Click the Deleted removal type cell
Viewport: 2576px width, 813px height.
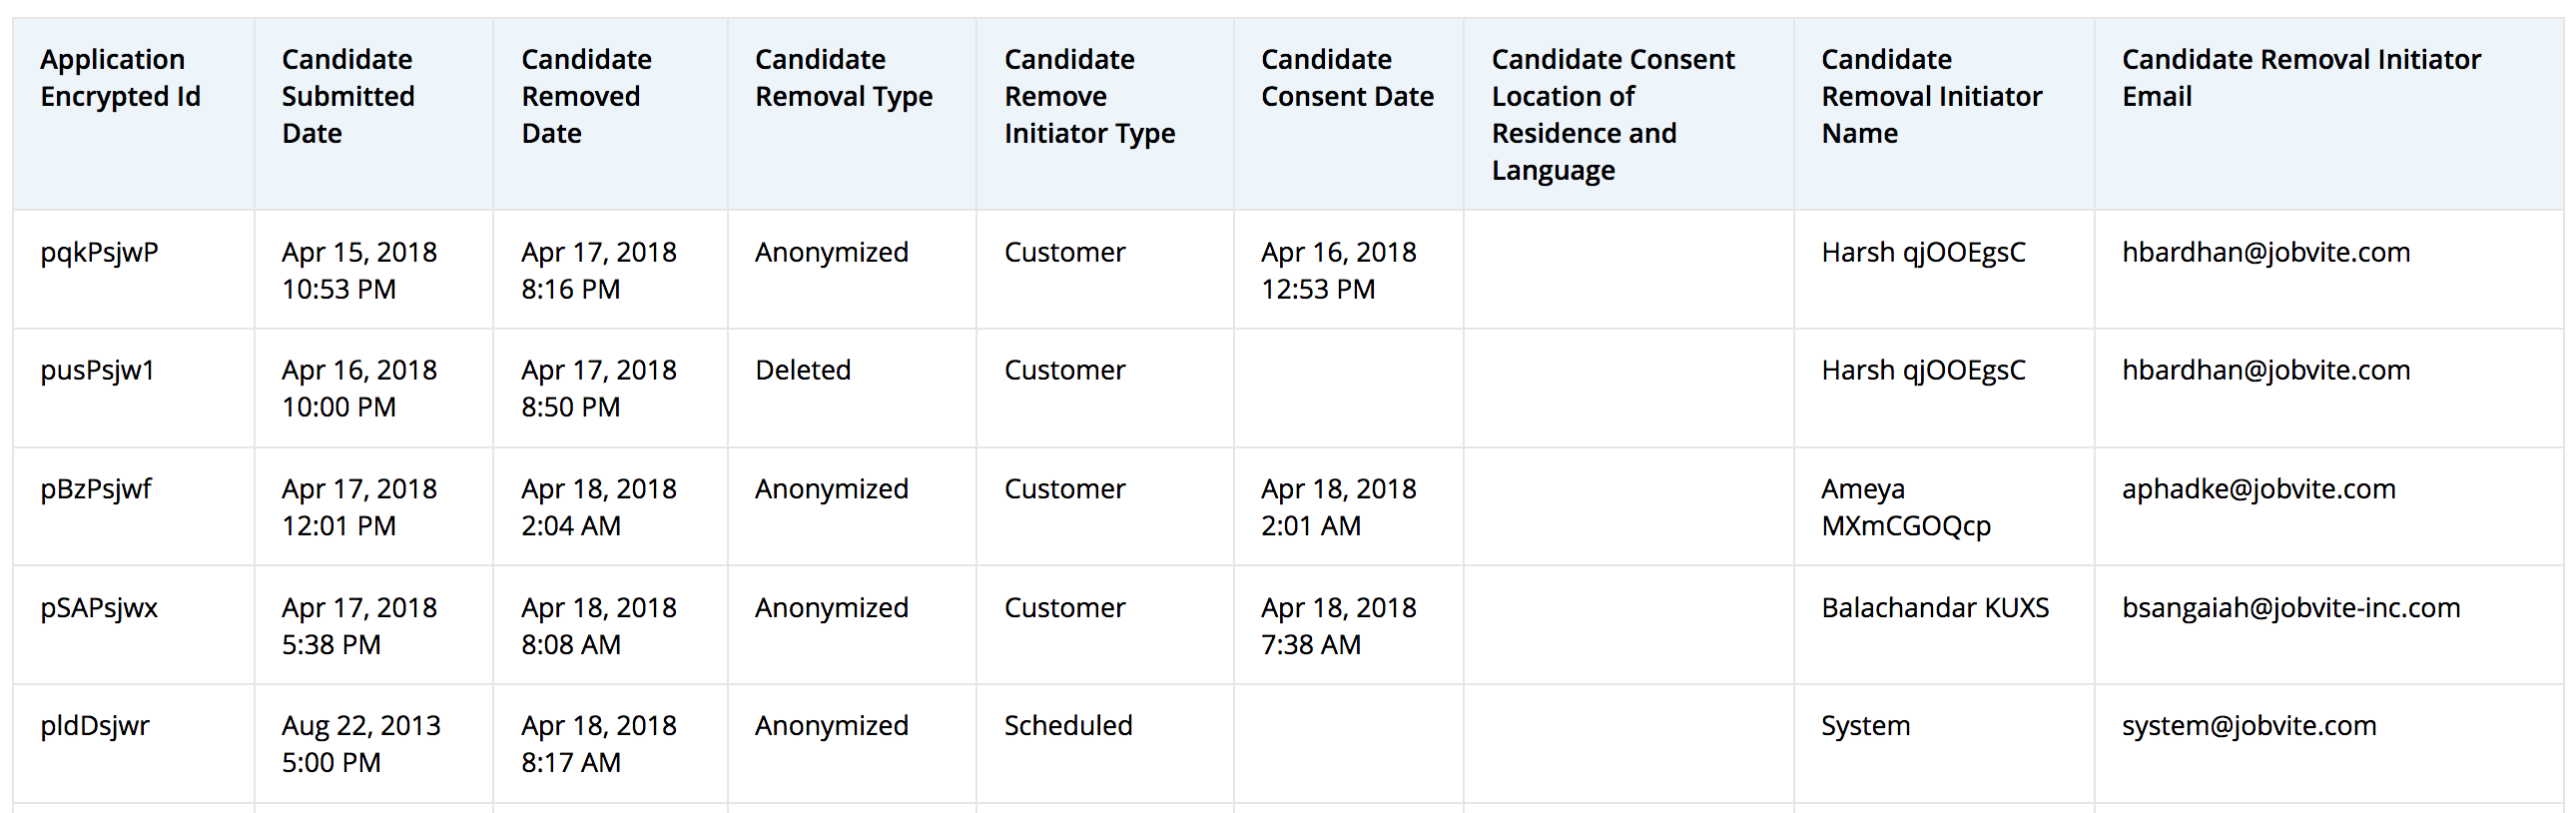click(x=802, y=370)
